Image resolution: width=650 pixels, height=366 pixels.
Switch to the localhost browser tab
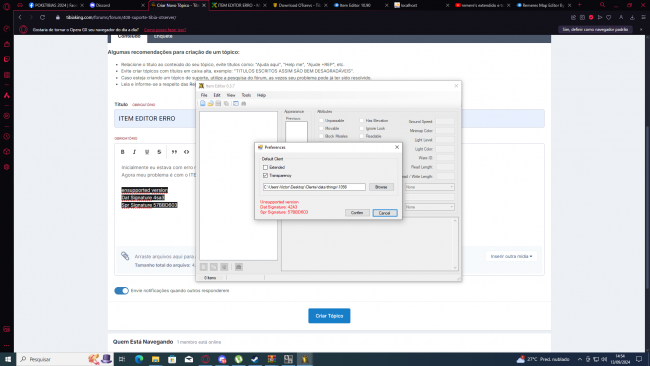(421, 5)
